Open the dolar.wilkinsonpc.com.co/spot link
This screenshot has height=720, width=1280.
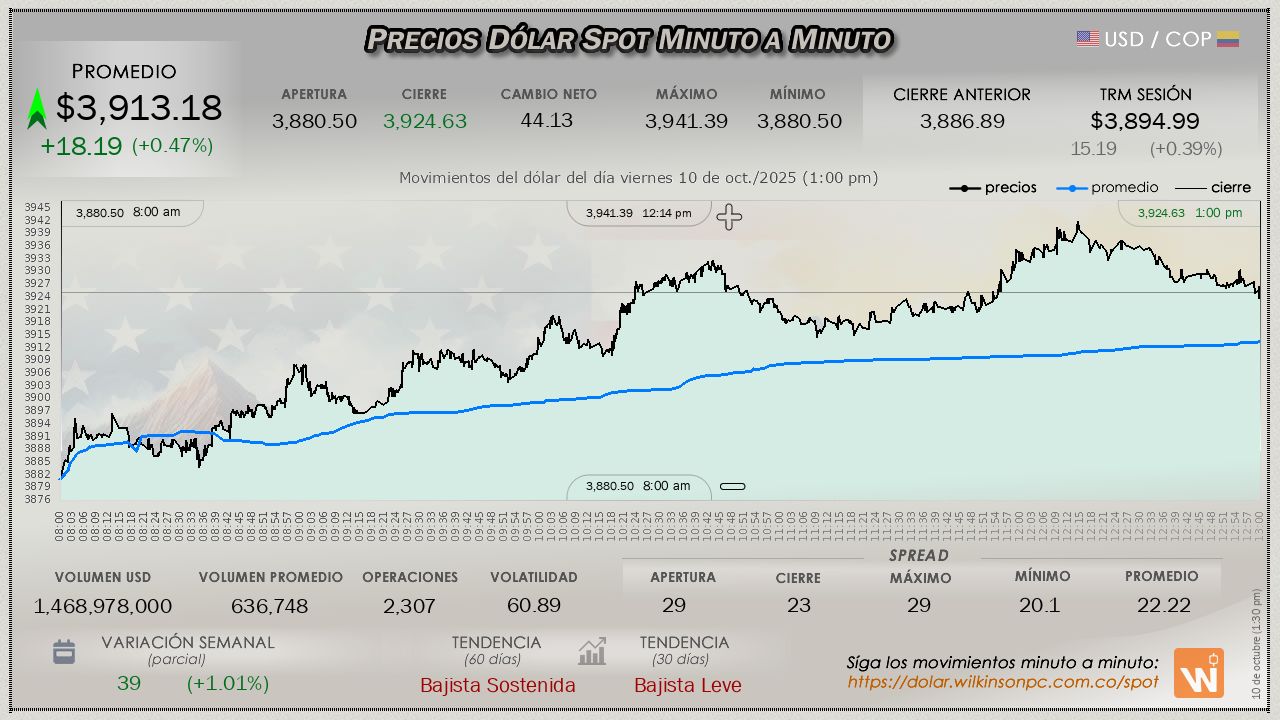(x=1003, y=682)
